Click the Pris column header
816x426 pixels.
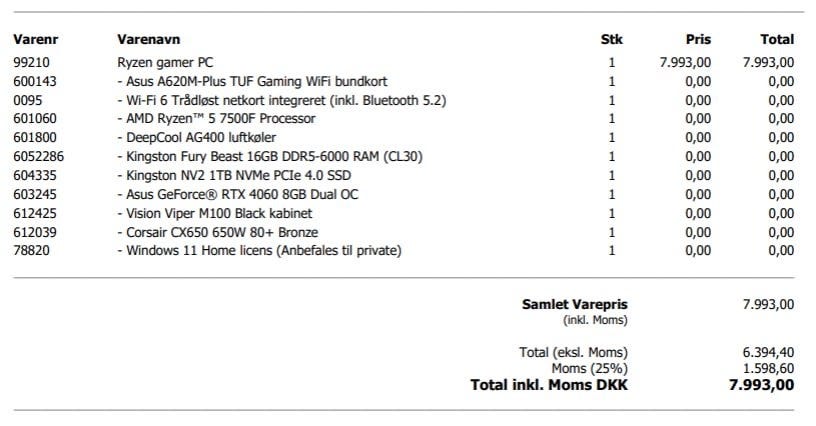click(698, 40)
